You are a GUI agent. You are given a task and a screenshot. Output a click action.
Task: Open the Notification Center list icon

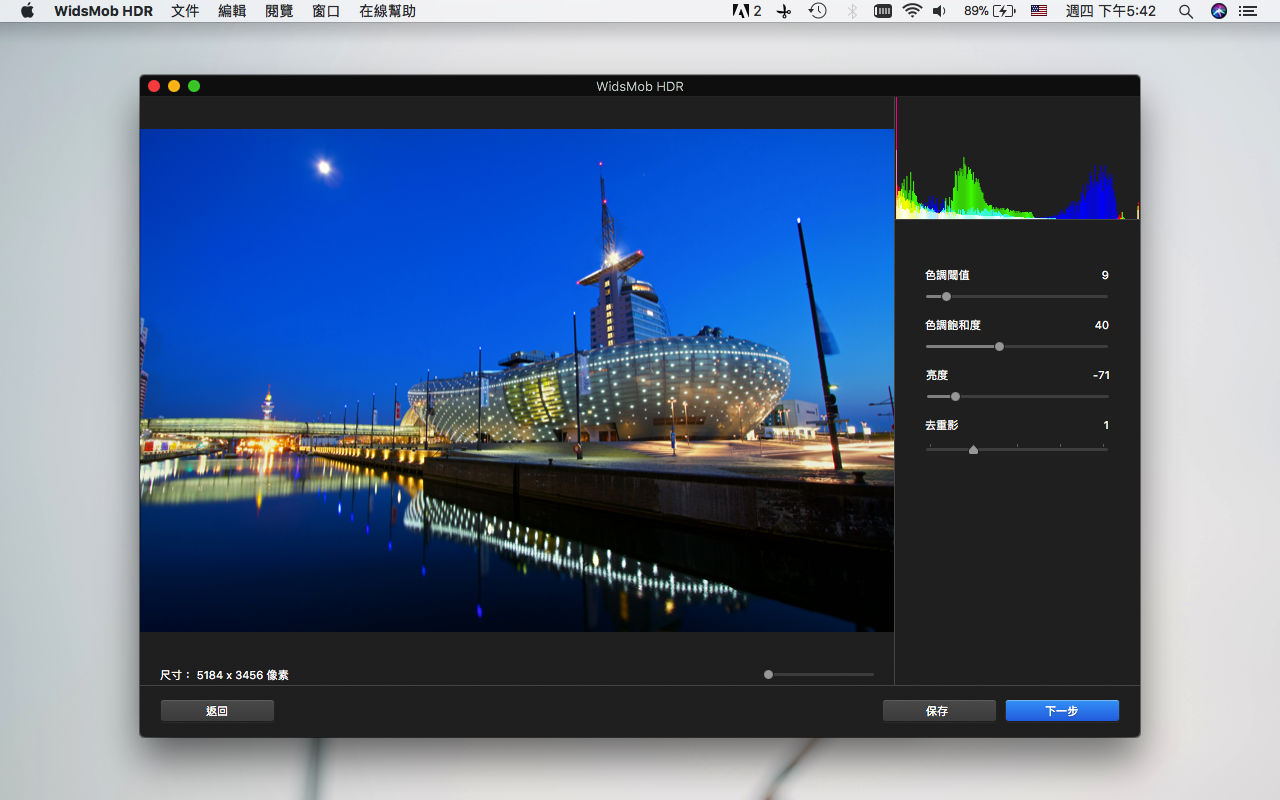(x=1247, y=11)
